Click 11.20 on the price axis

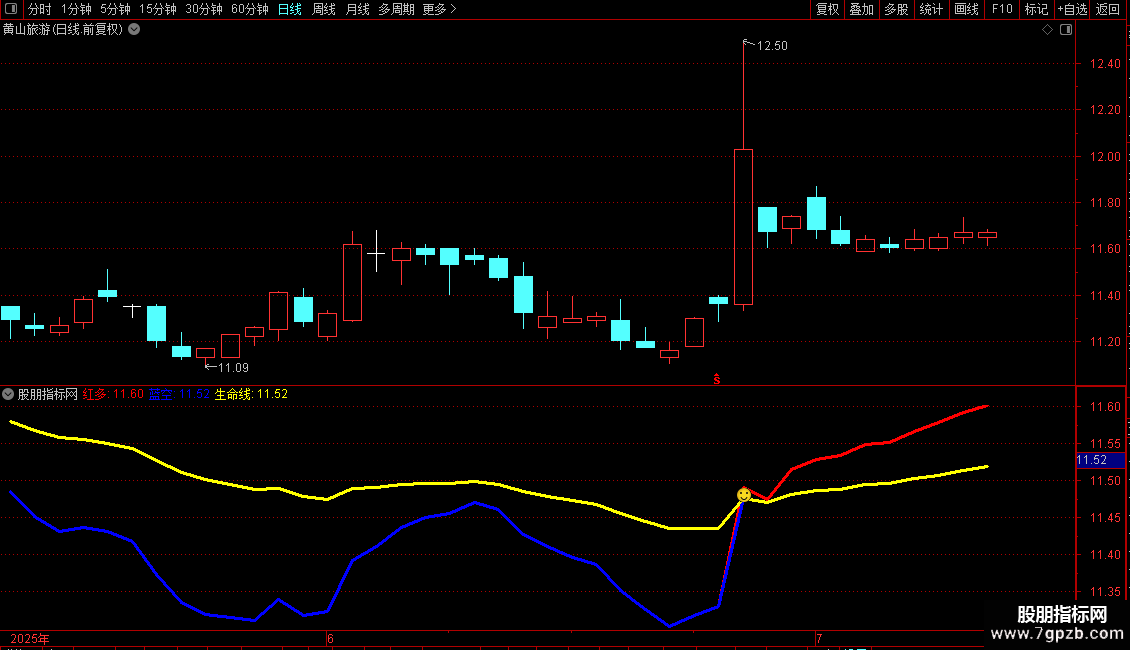(x=1105, y=342)
